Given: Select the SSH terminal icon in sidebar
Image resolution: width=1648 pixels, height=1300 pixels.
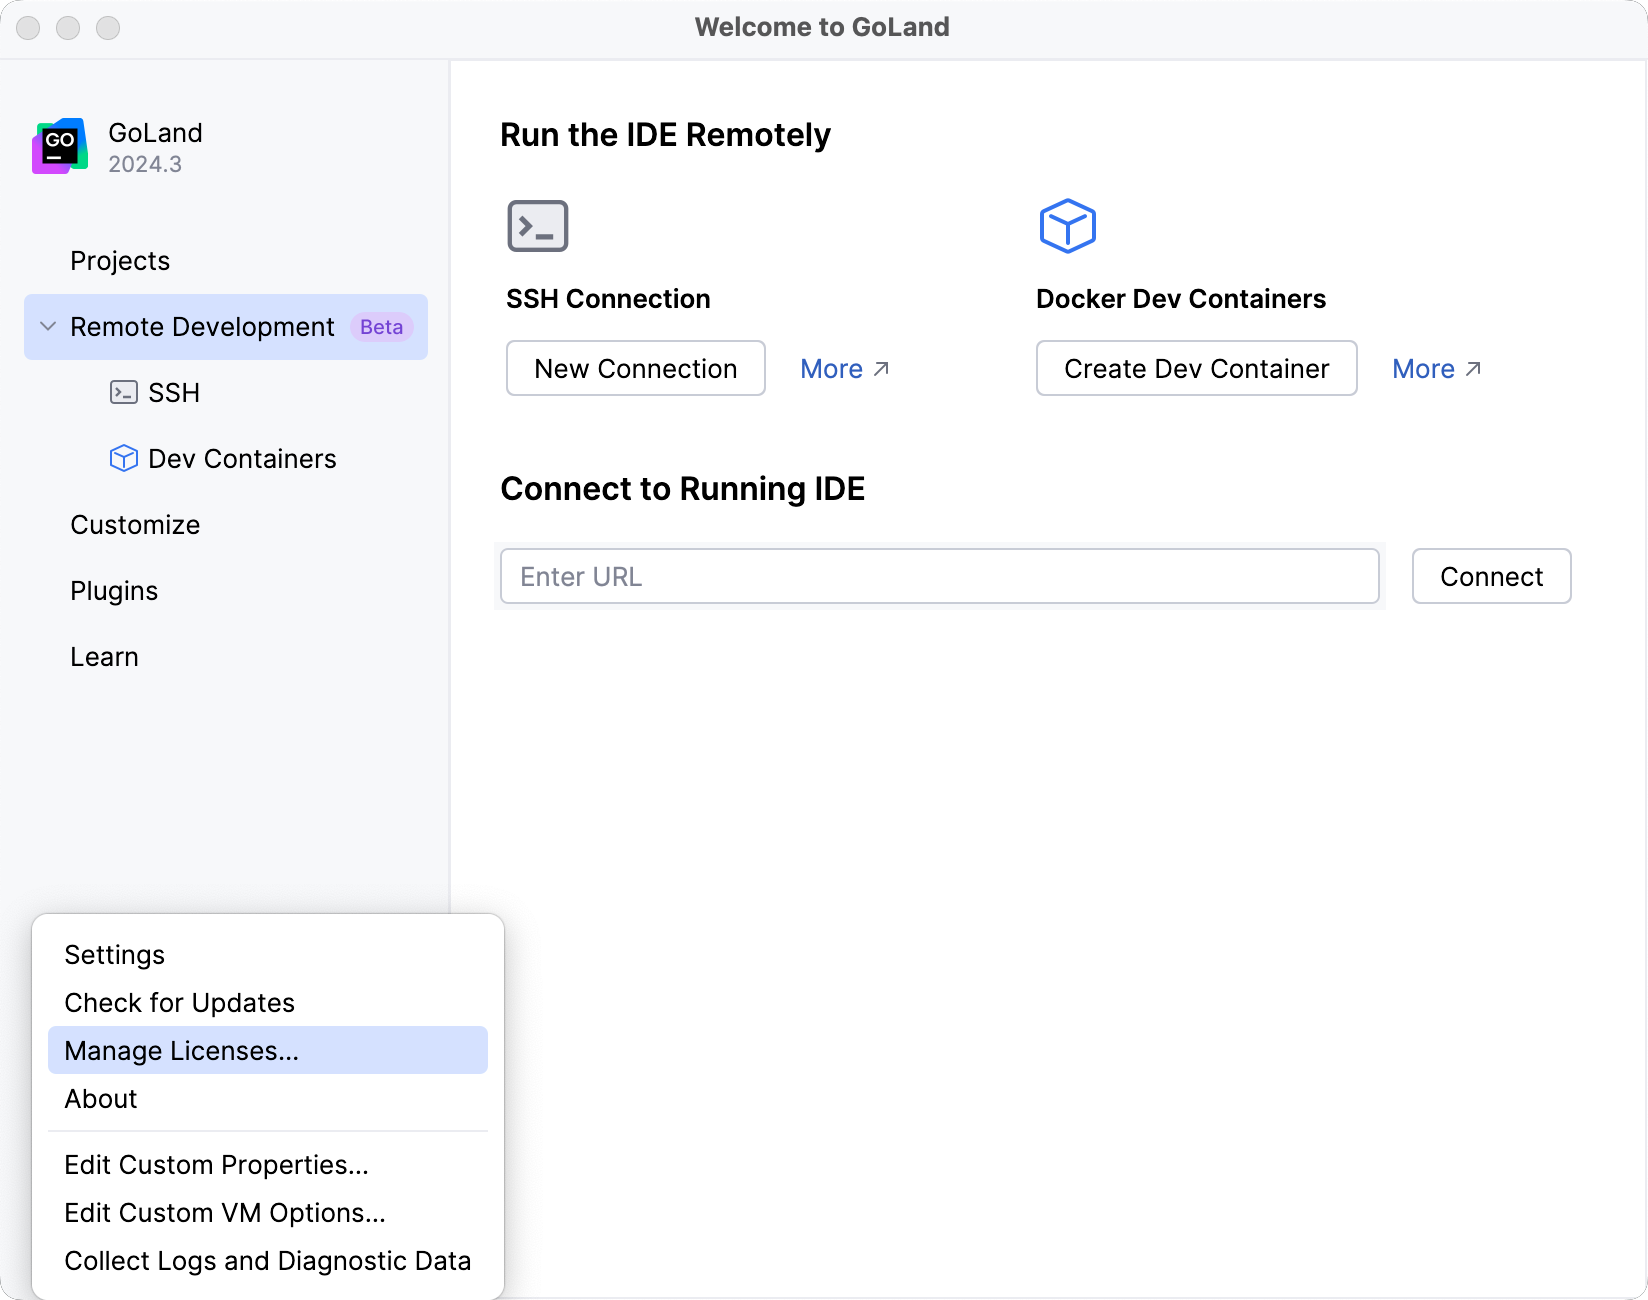Looking at the screenshot, I should coord(123,392).
